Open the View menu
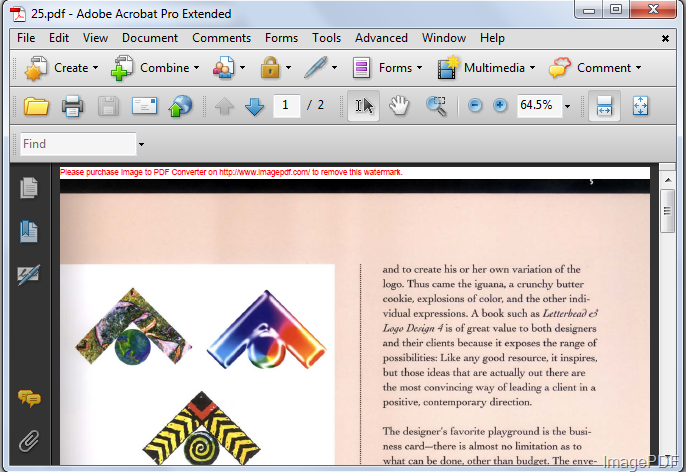The height and width of the screenshot is (472, 686). (x=95, y=38)
